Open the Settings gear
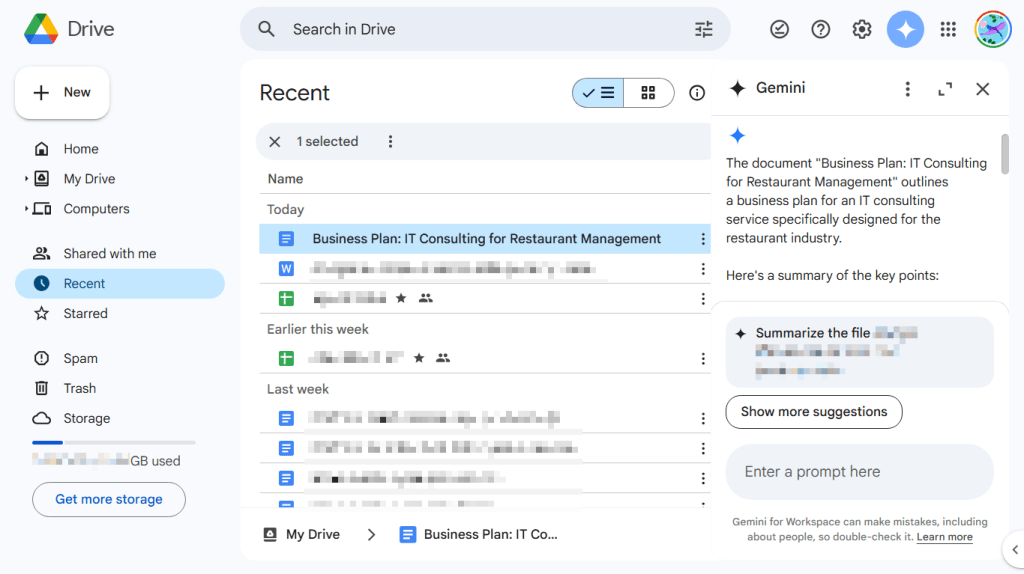This screenshot has height=574, width=1024. pos(862,29)
